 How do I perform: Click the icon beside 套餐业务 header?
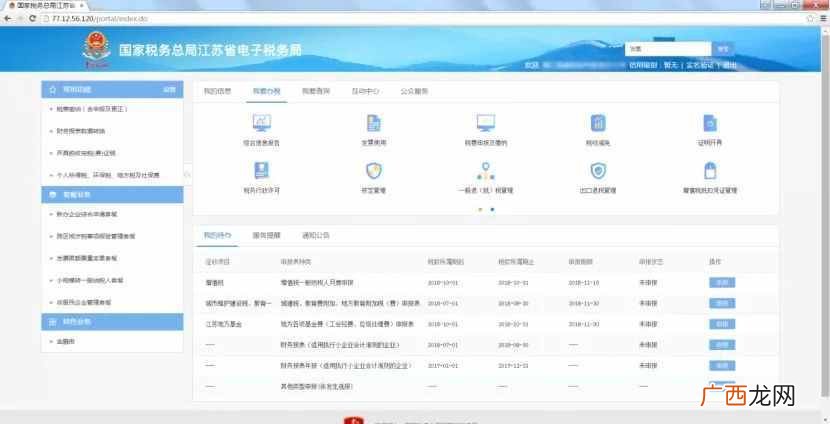52,195
